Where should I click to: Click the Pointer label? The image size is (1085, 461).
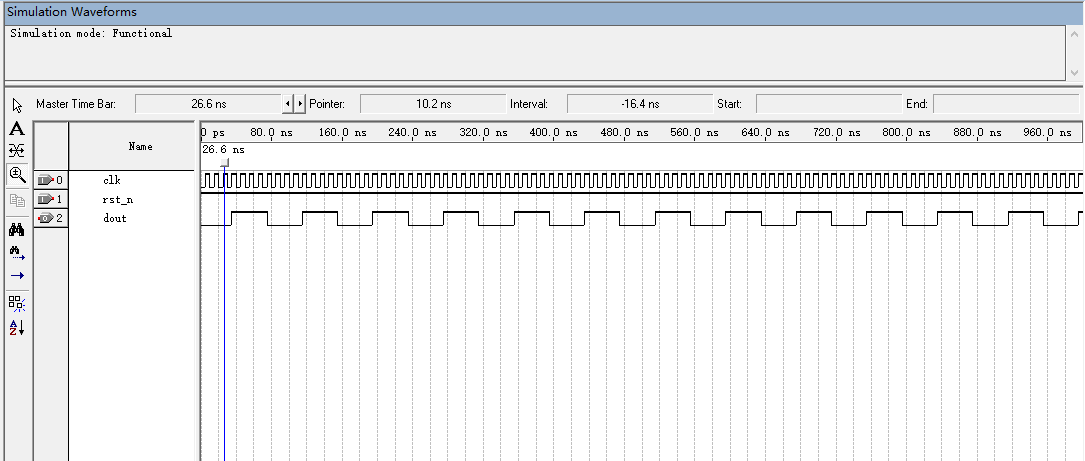[x=327, y=105]
